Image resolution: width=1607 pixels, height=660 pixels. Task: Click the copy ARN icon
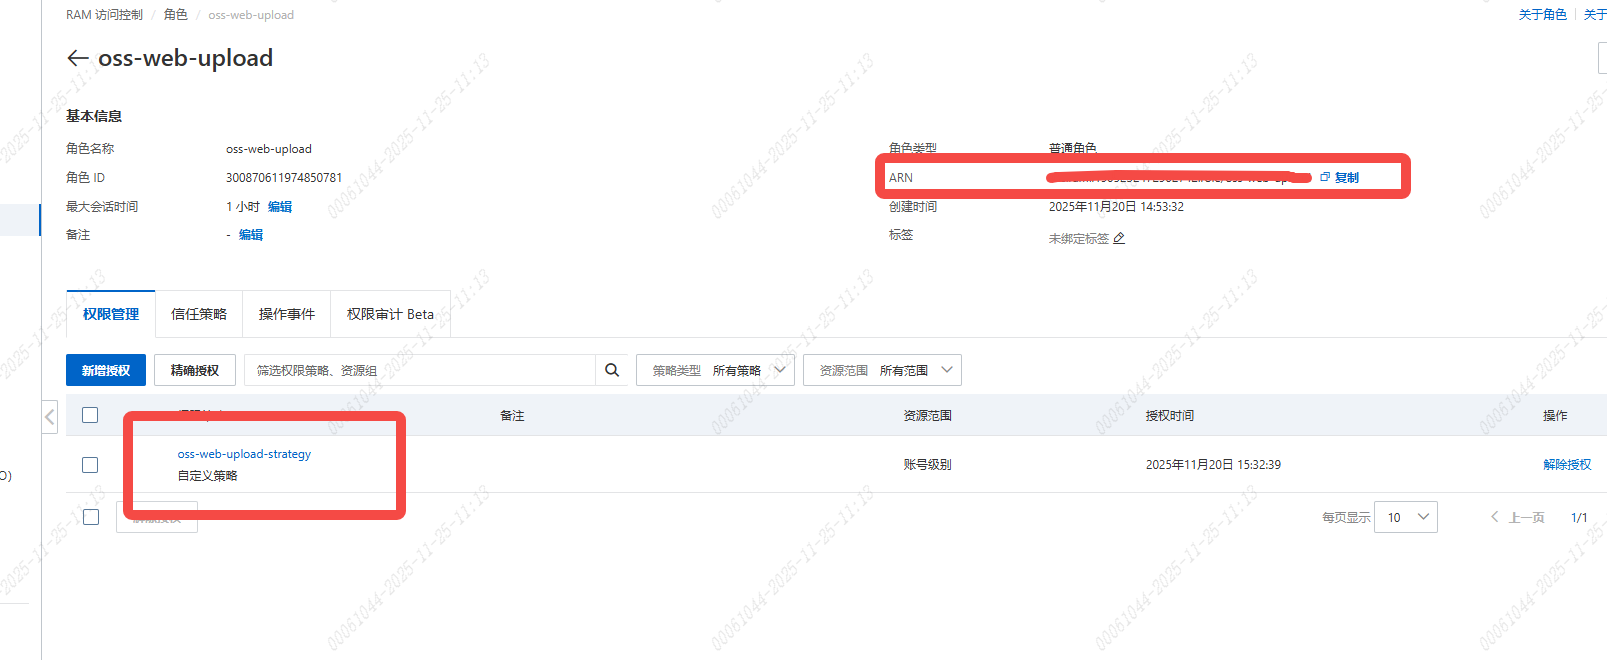(1325, 177)
